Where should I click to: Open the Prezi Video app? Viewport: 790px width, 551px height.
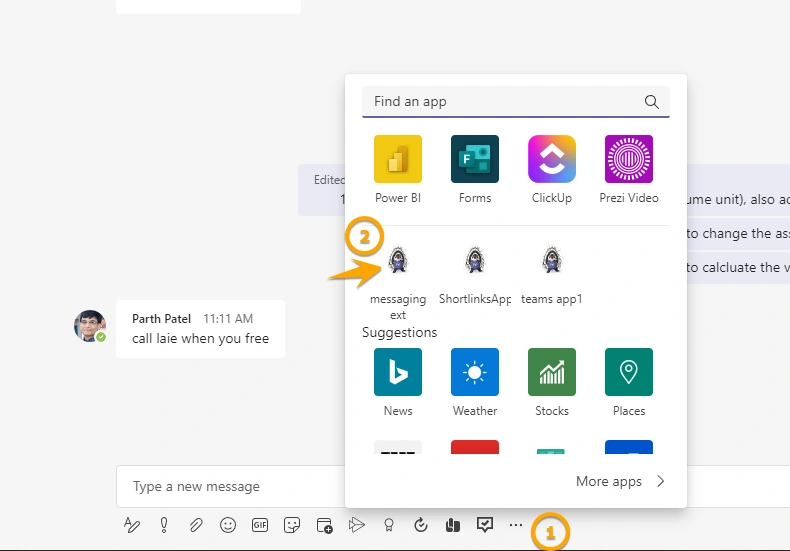point(629,159)
